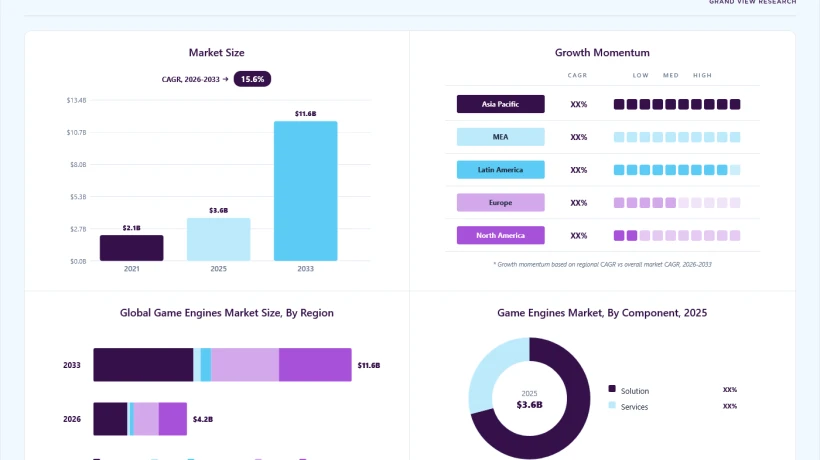Click the XX% value in Asia Pacific row
820x460 pixels.
coord(579,105)
